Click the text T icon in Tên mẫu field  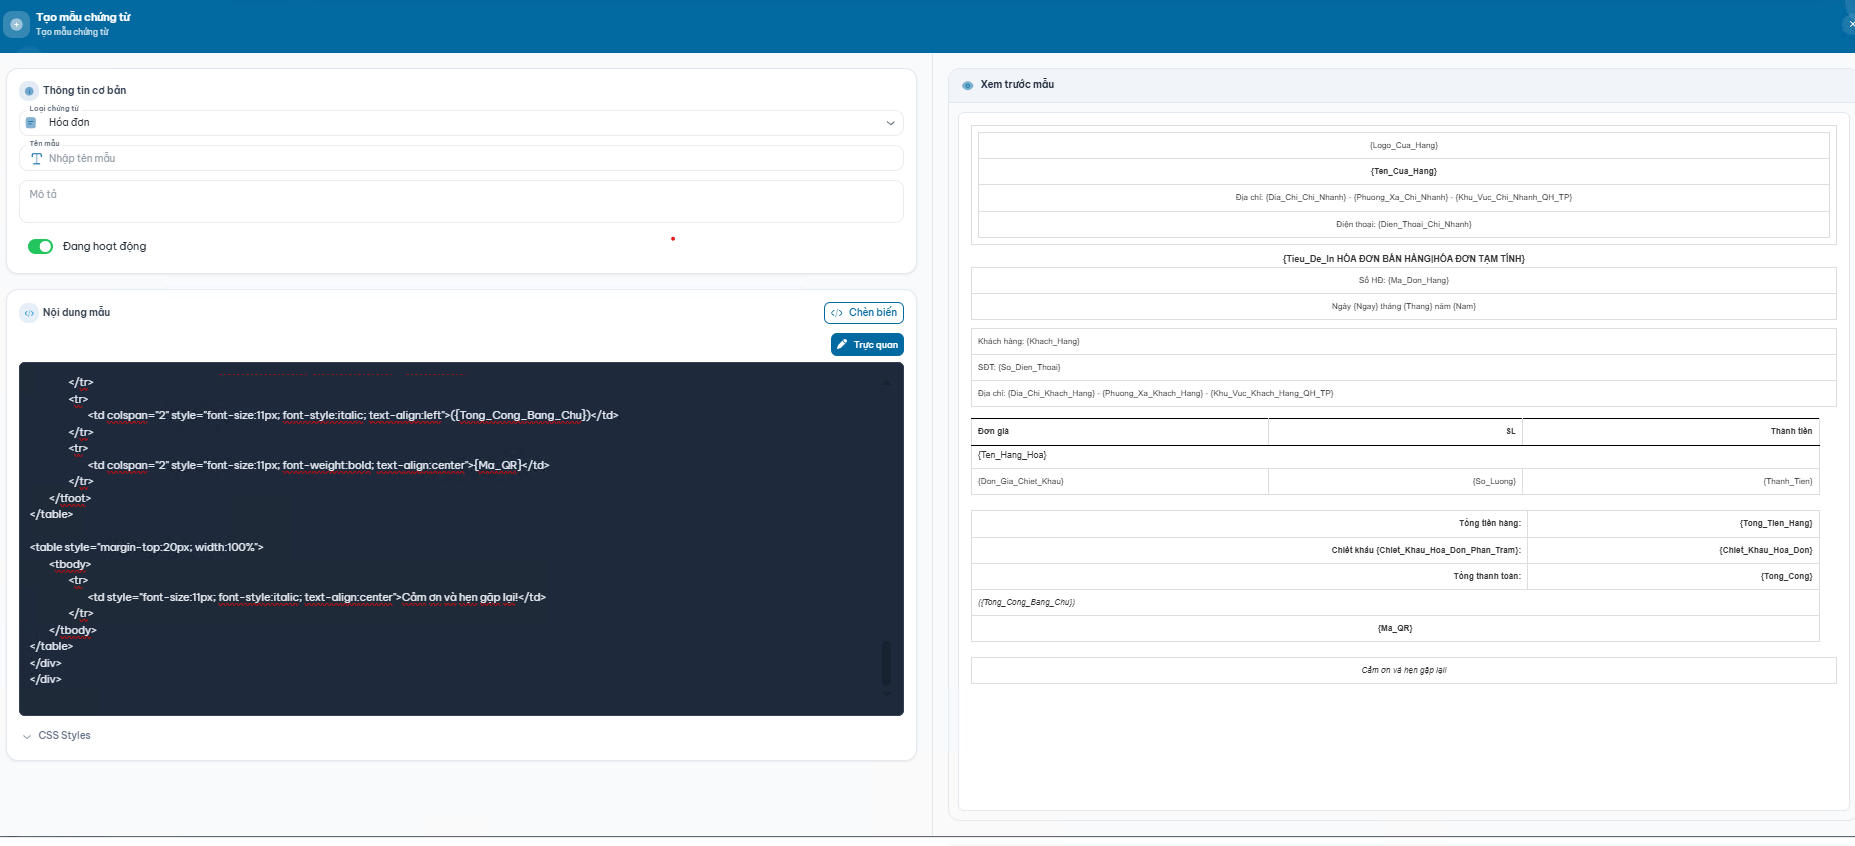(x=37, y=159)
